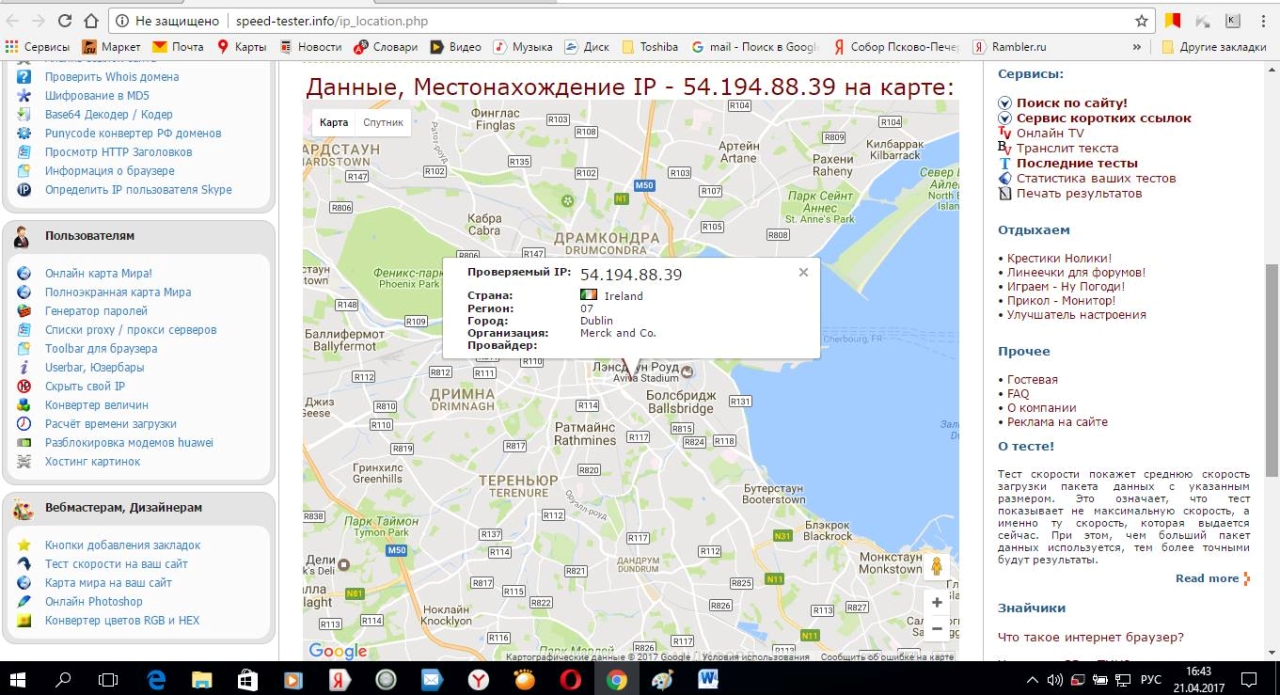This screenshot has height=695, width=1280.
Task: Open Онлайн Photoshop link
Action: 94,602
